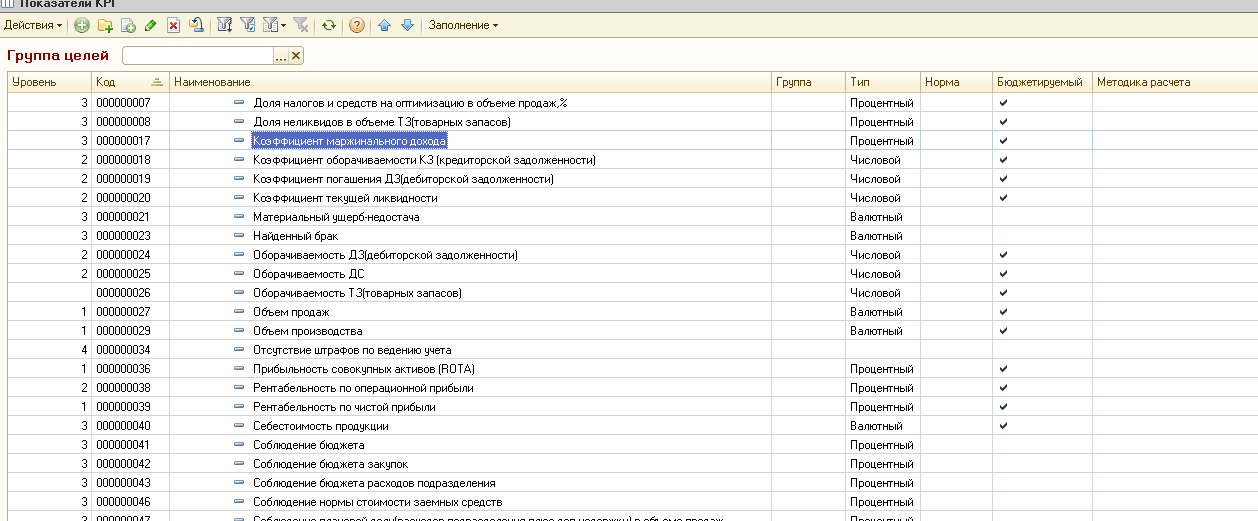The height and width of the screenshot is (521, 1258).
Task: Click the Норма column header
Action: click(x=956, y=82)
